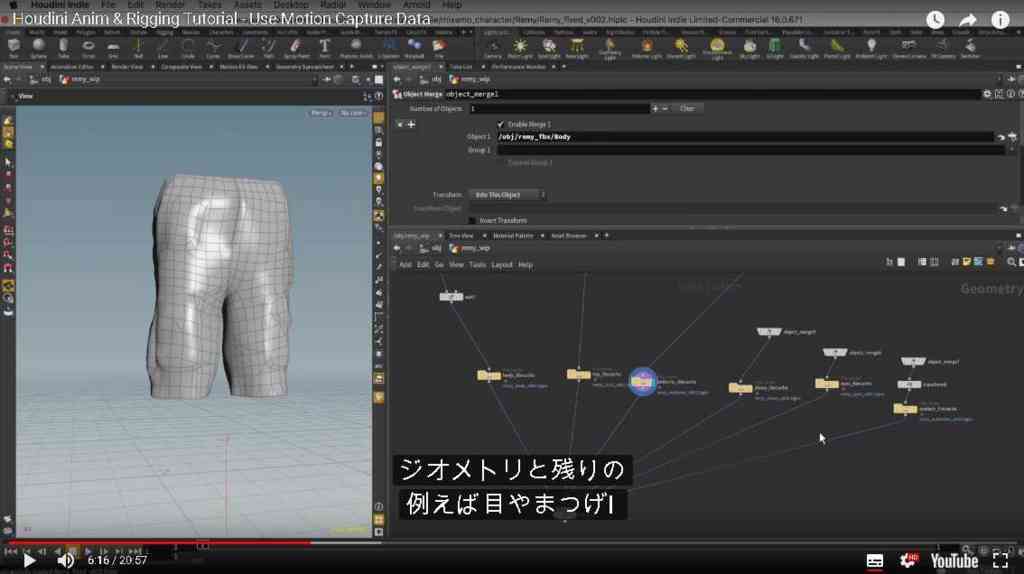Click the Share arrow icon on video
This screenshot has height=574, width=1024.
pos(968,20)
